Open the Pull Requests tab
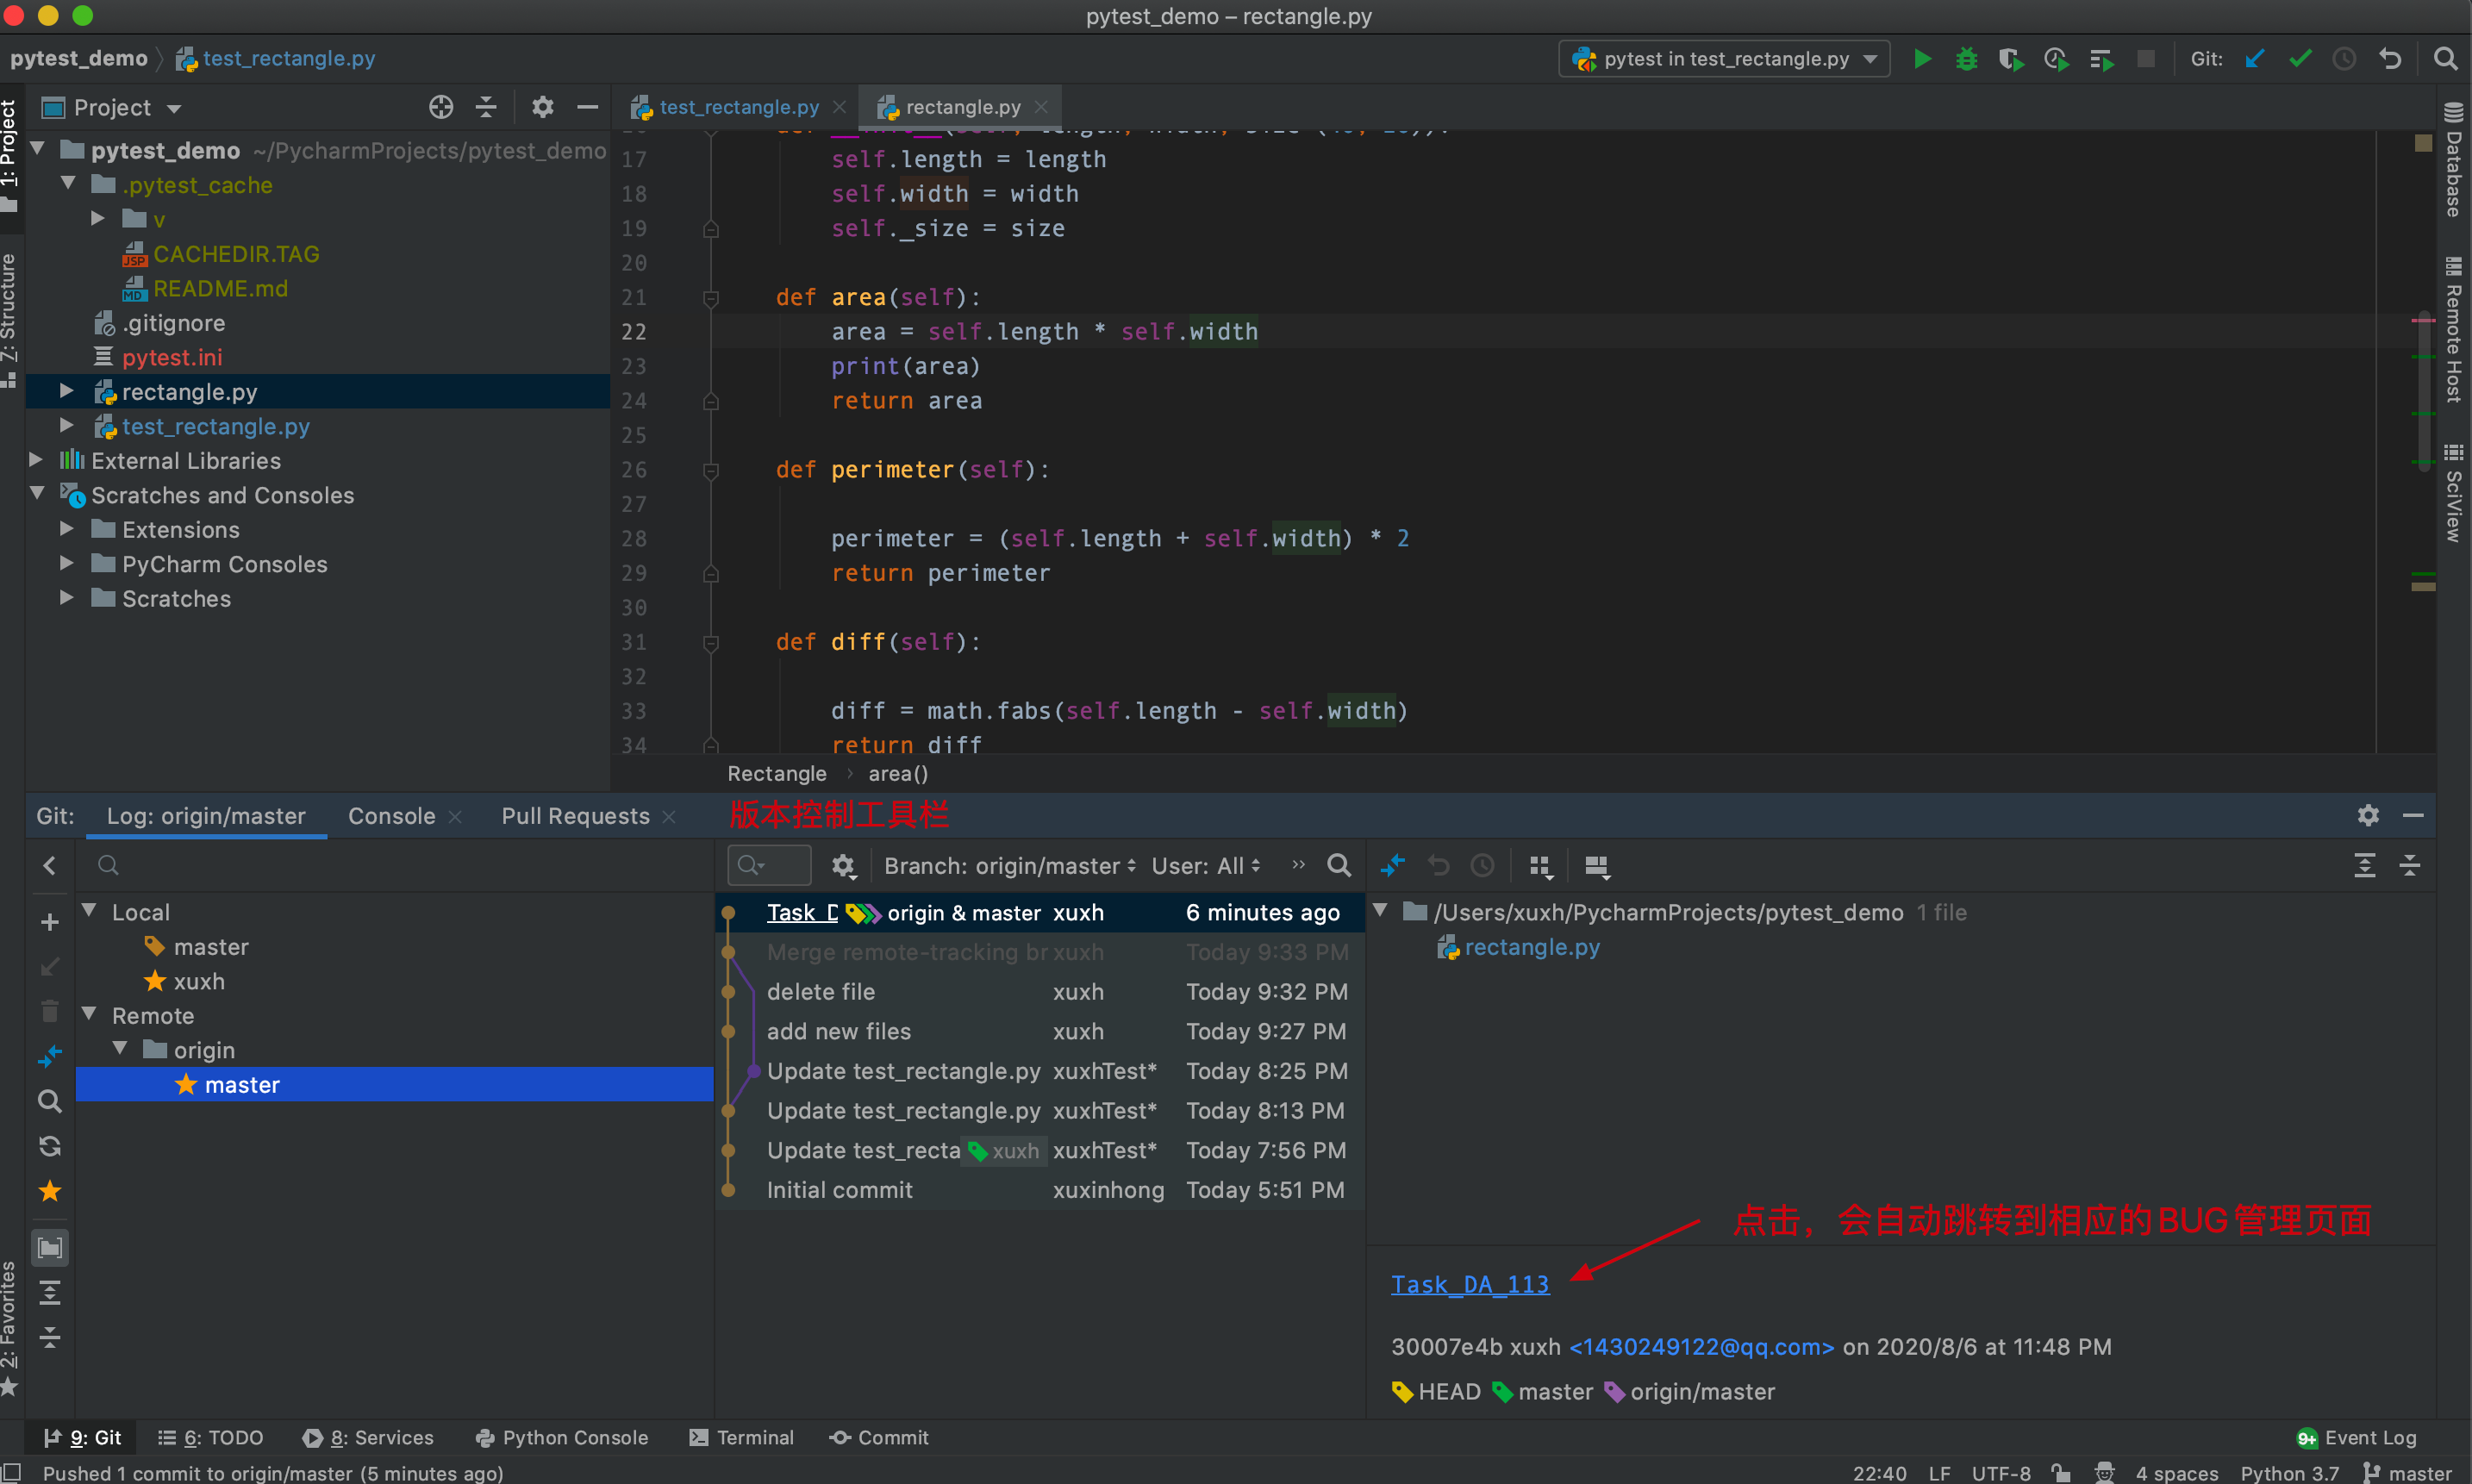The image size is (2472, 1484). 575,816
